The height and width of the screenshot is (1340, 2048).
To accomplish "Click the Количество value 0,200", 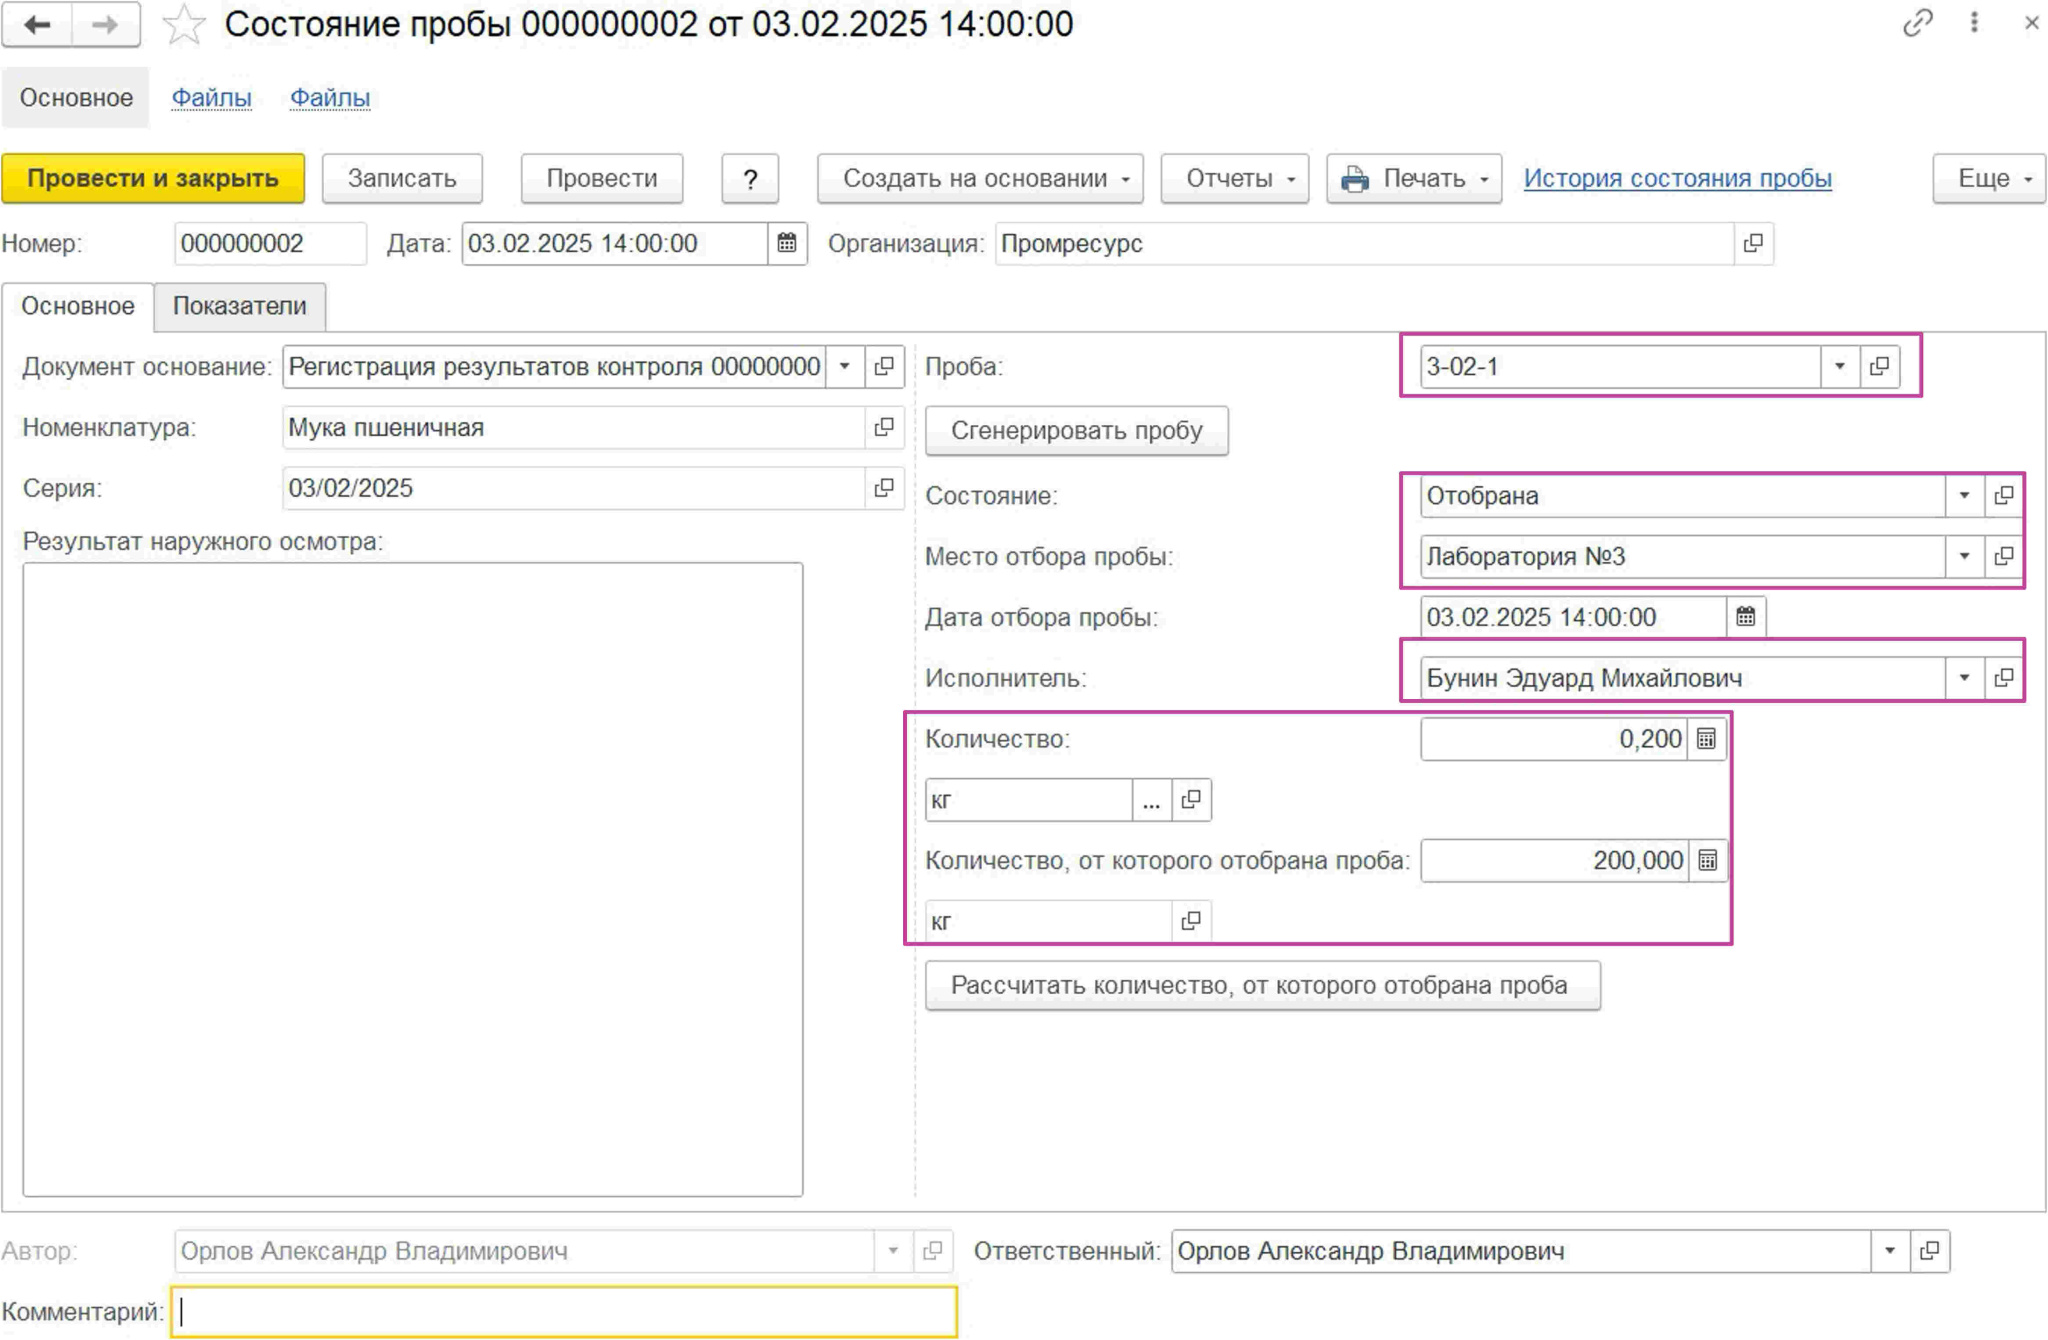I will (x=1554, y=739).
